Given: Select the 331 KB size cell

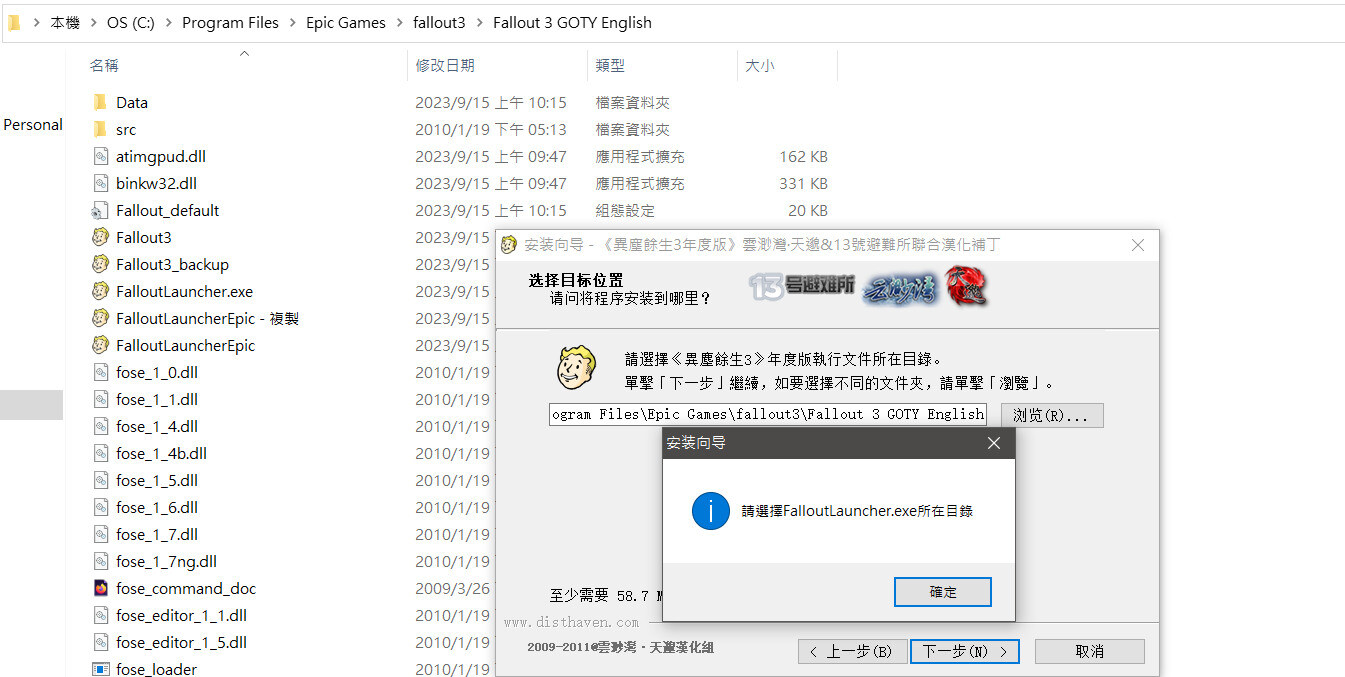Looking at the screenshot, I should click(x=803, y=183).
